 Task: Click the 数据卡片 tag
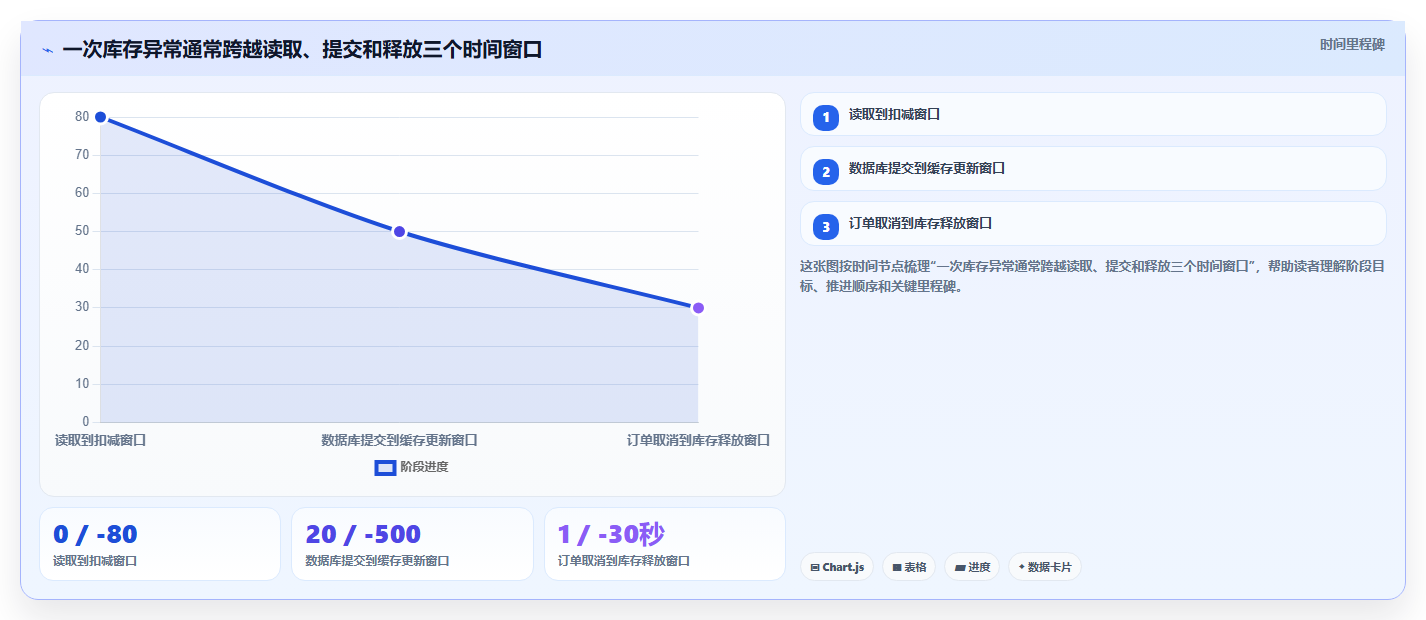pyautogui.click(x=1045, y=567)
